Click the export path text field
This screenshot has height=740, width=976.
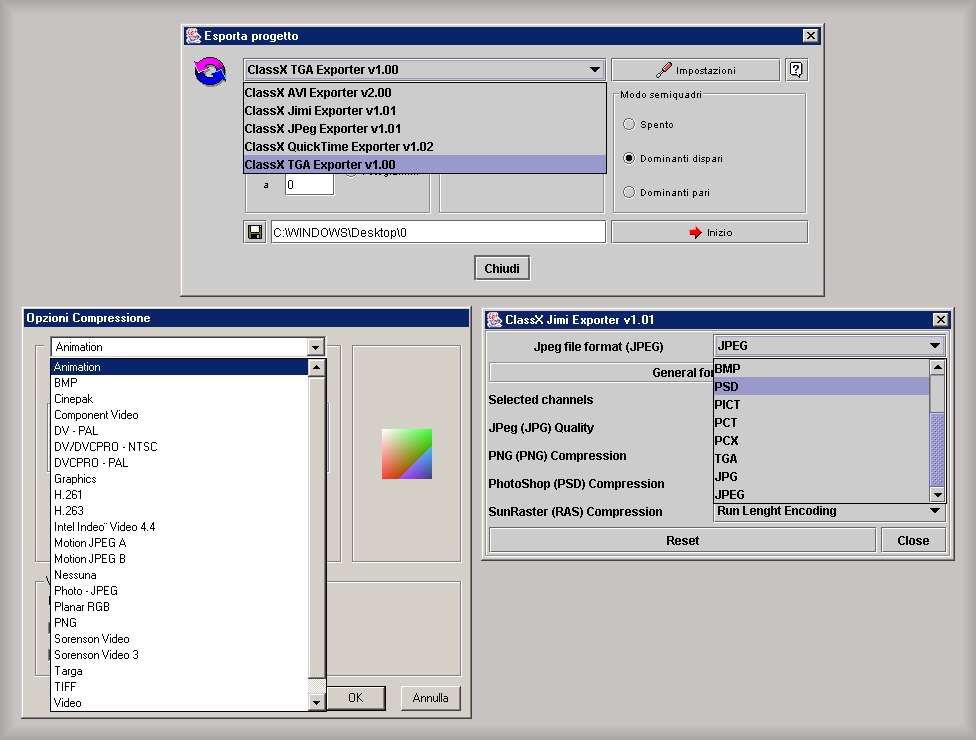click(438, 232)
